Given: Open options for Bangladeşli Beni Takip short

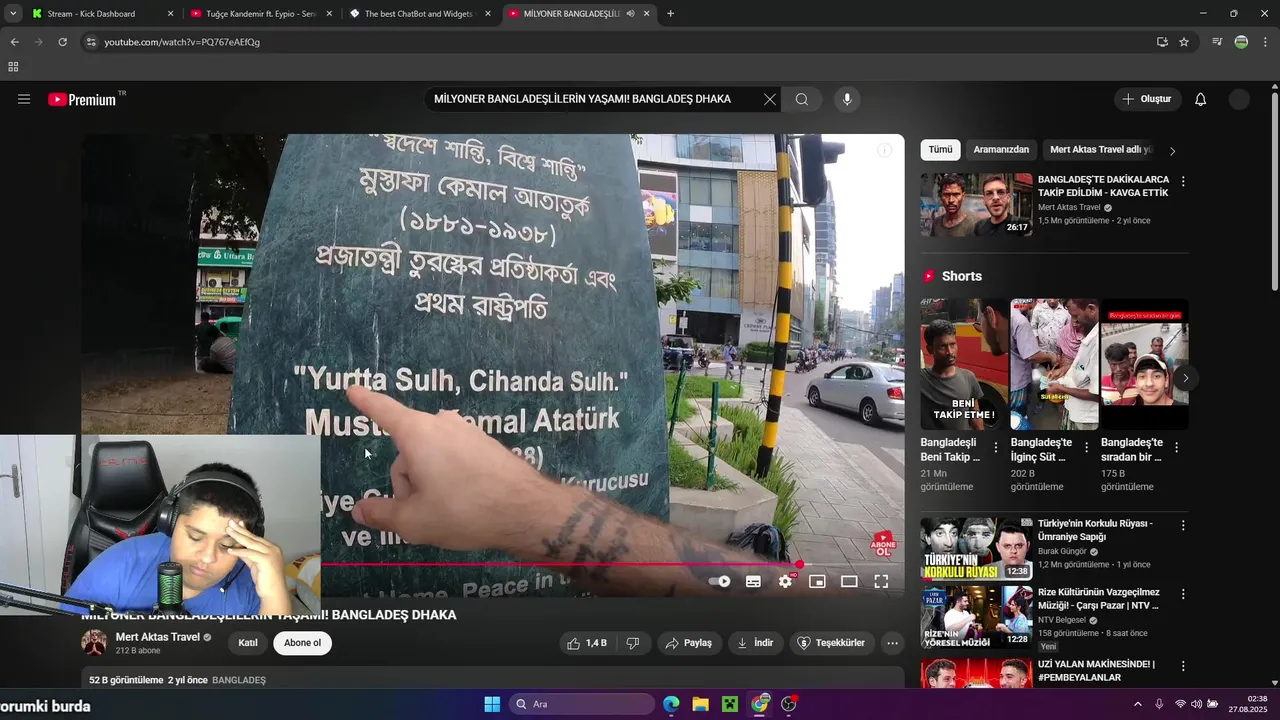Looking at the screenshot, I should coord(995,448).
